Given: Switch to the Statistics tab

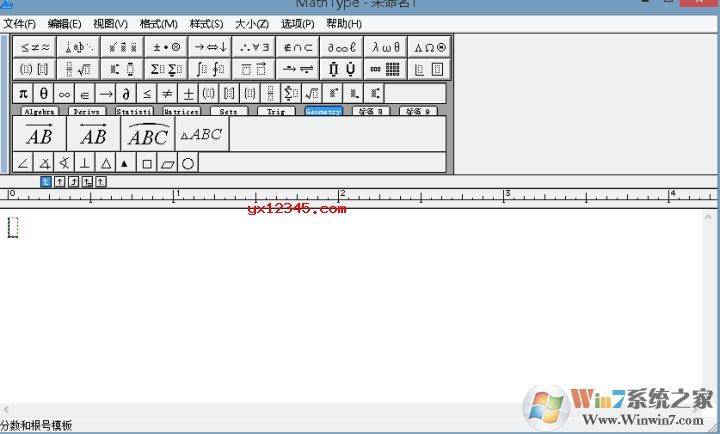Looking at the screenshot, I should coord(134,112).
